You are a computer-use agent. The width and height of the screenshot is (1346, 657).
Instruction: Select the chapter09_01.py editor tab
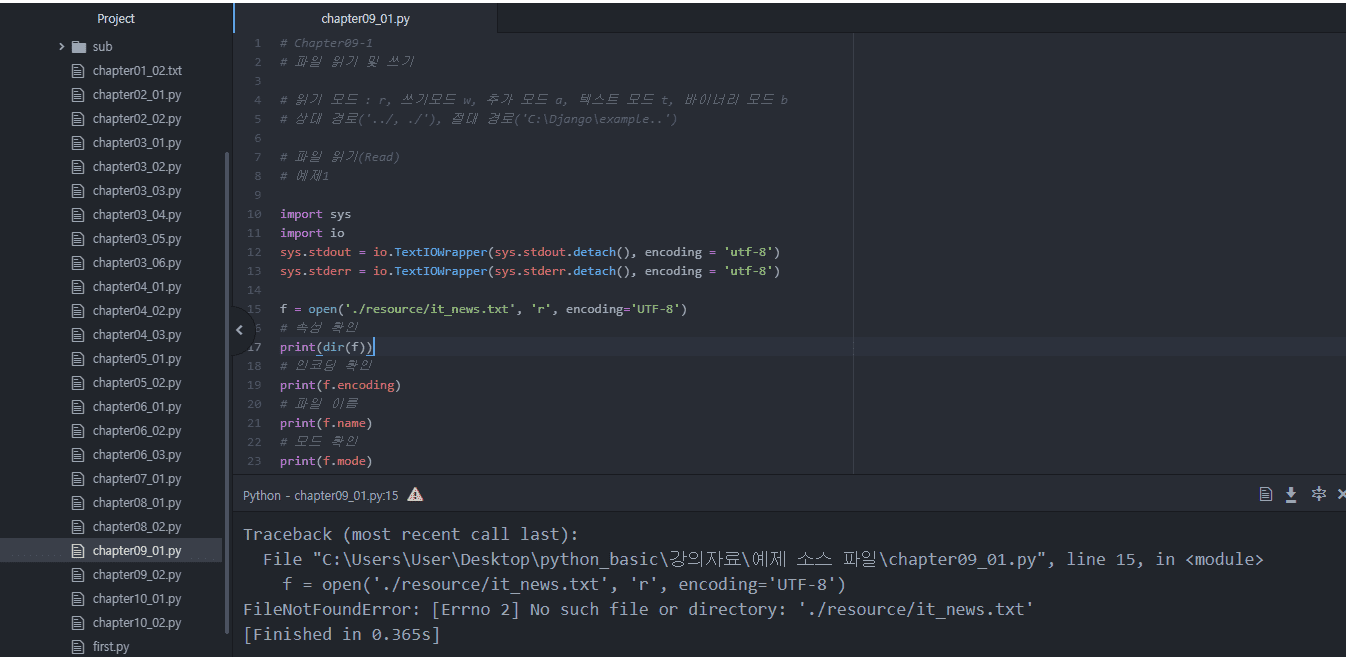pyautogui.click(x=365, y=19)
